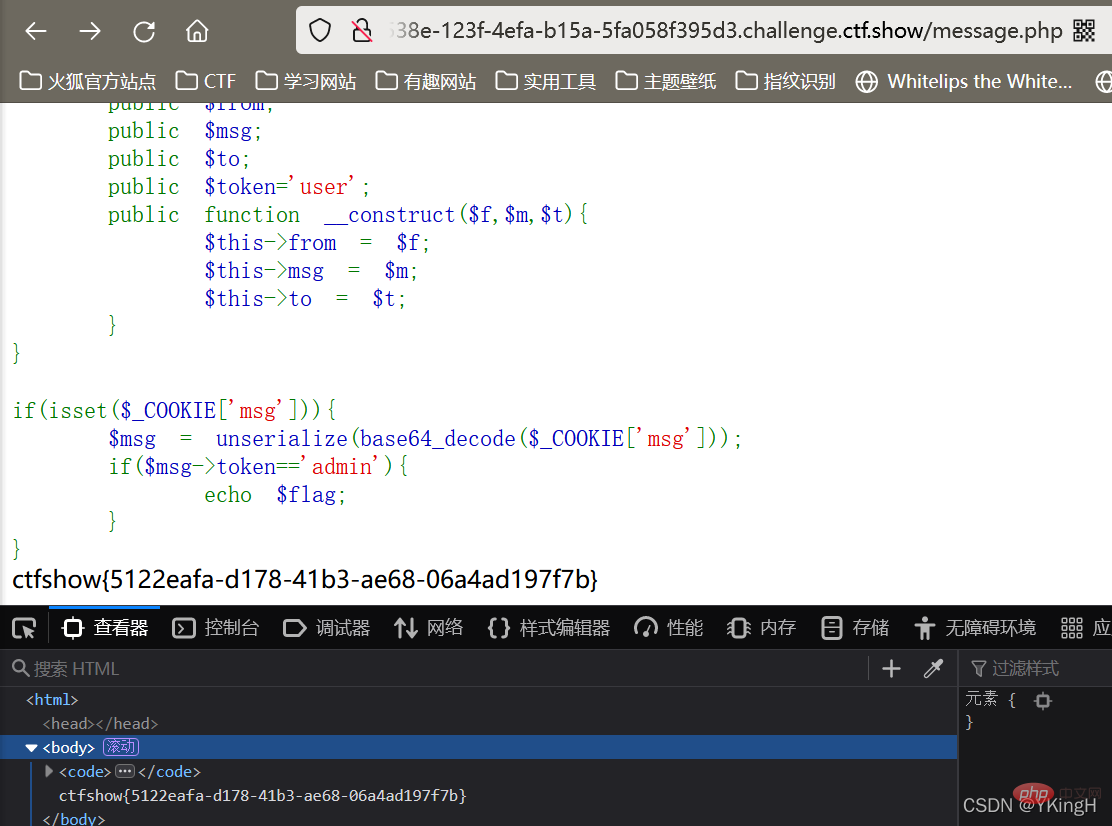Screen dimensions: 1112x826
Task: Open the Whitelips the White bookmark
Action: tap(963, 82)
